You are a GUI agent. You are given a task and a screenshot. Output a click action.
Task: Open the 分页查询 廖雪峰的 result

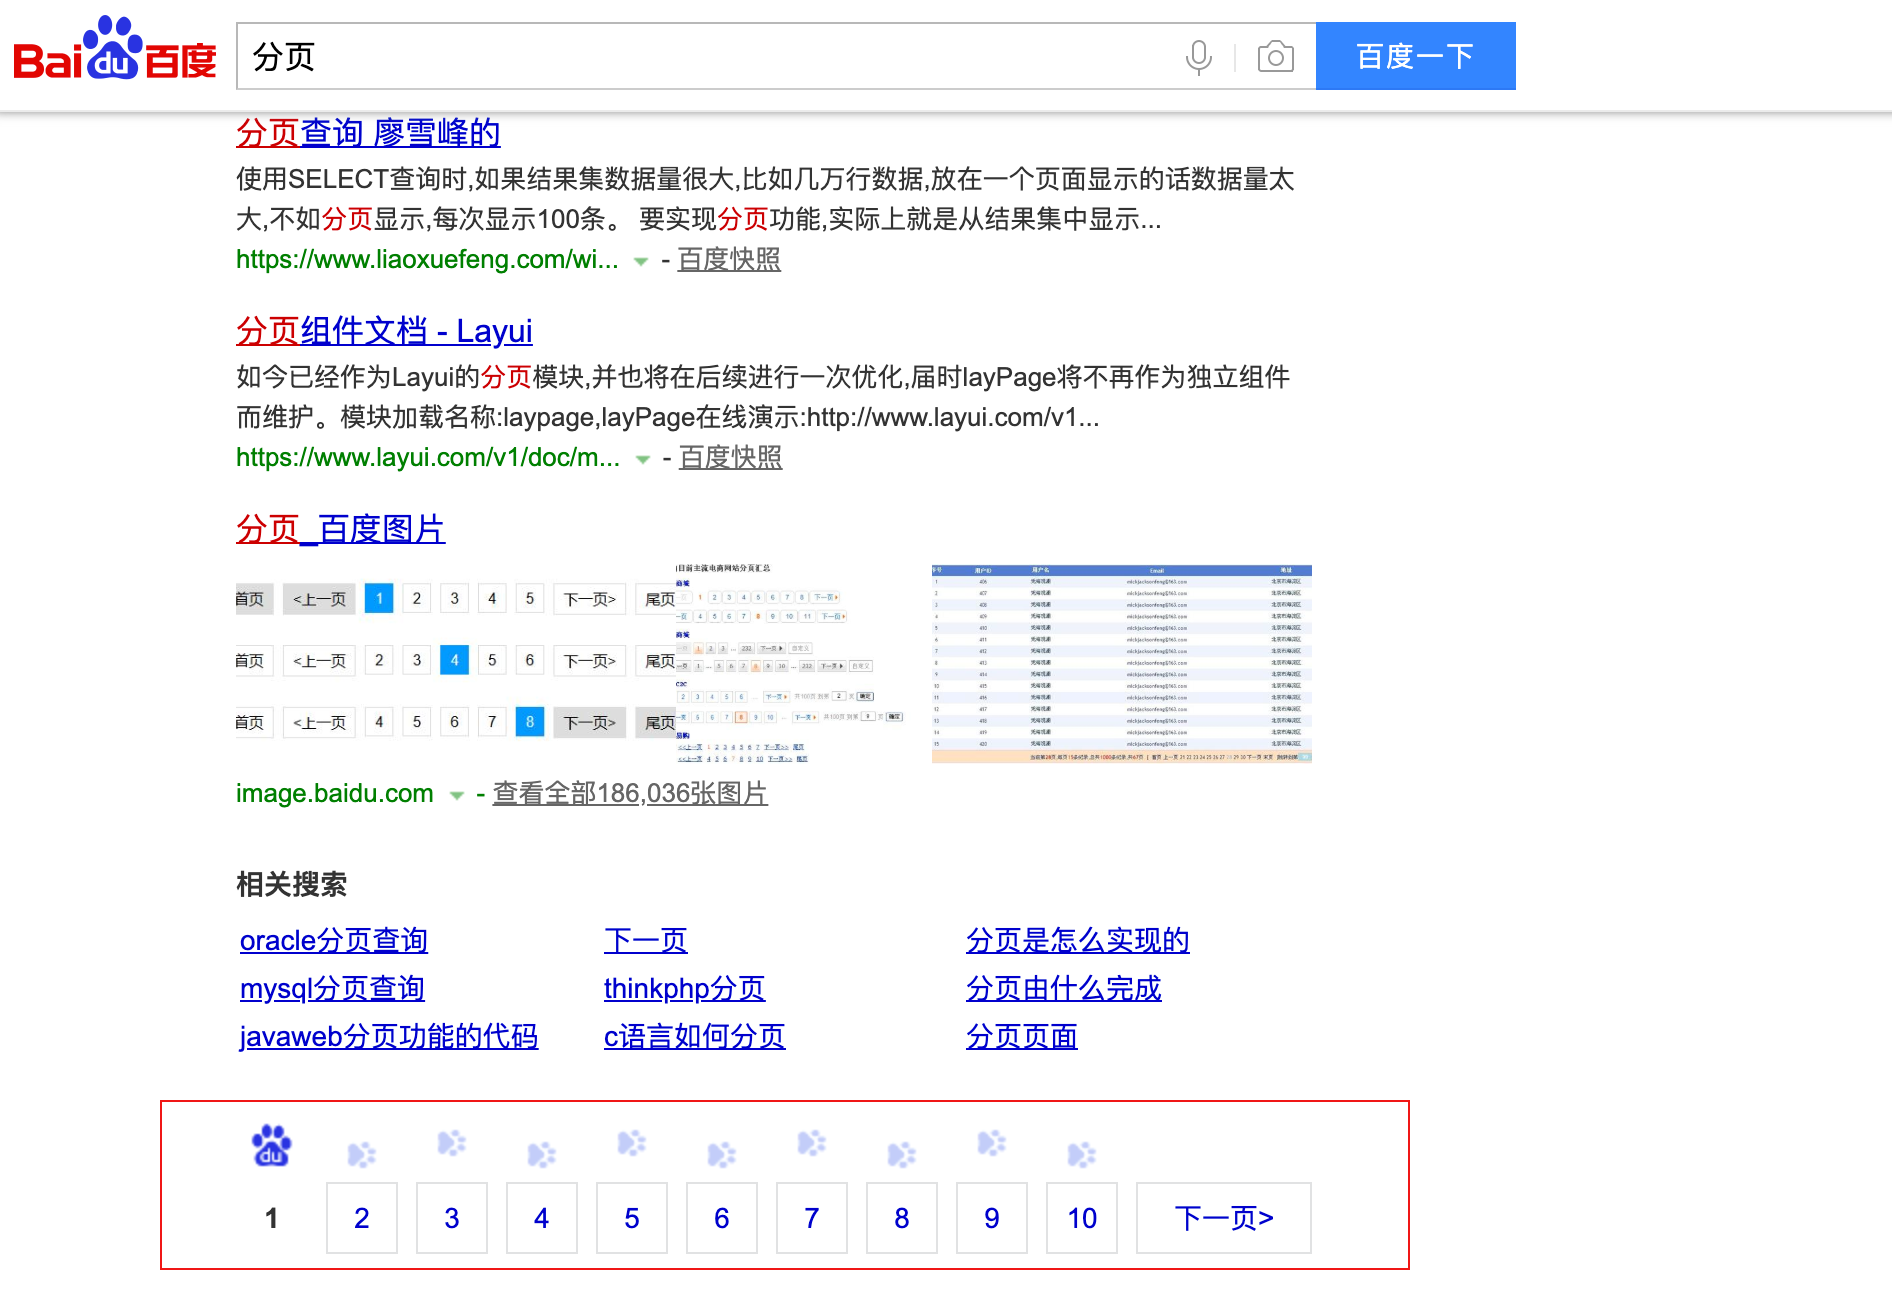pyautogui.click(x=368, y=132)
